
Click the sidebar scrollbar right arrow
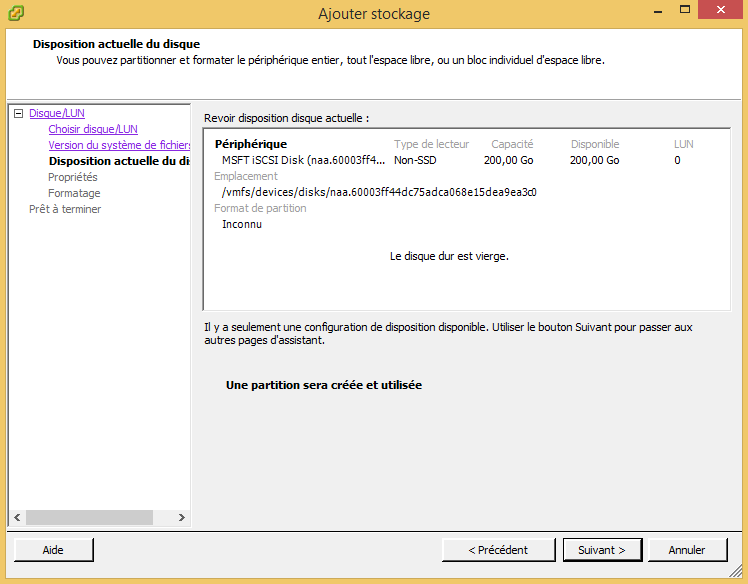(181, 517)
